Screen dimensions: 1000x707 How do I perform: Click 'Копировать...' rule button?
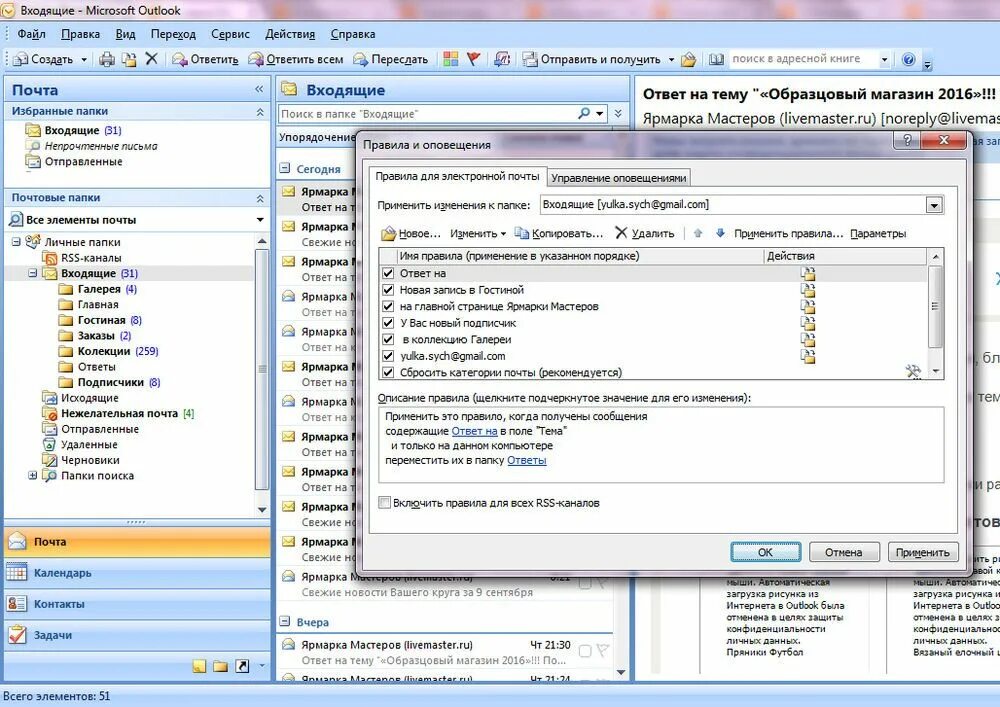(x=559, y=233)
